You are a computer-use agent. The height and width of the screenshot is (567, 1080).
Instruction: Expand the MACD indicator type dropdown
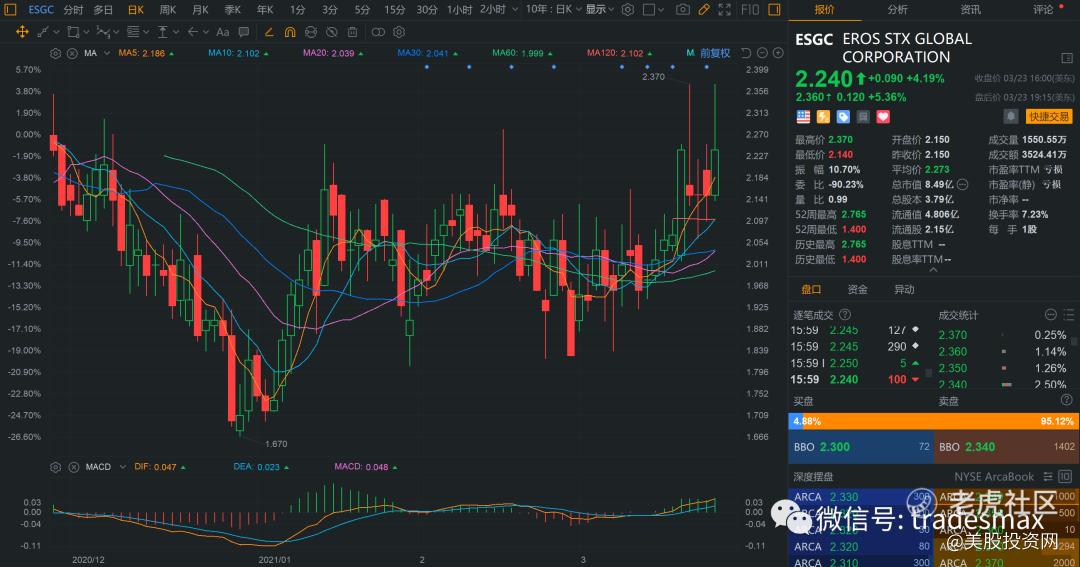tap(123, 467)
